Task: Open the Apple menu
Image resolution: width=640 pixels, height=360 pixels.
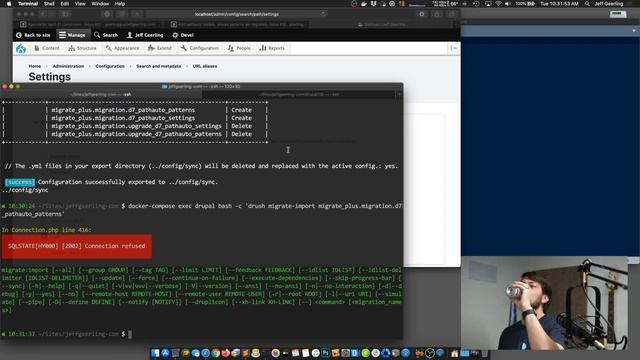Action: click(x=9, y=4)
